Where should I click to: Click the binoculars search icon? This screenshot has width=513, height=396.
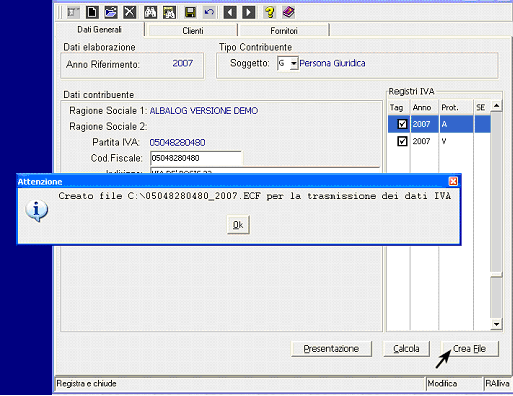(150, 12)
